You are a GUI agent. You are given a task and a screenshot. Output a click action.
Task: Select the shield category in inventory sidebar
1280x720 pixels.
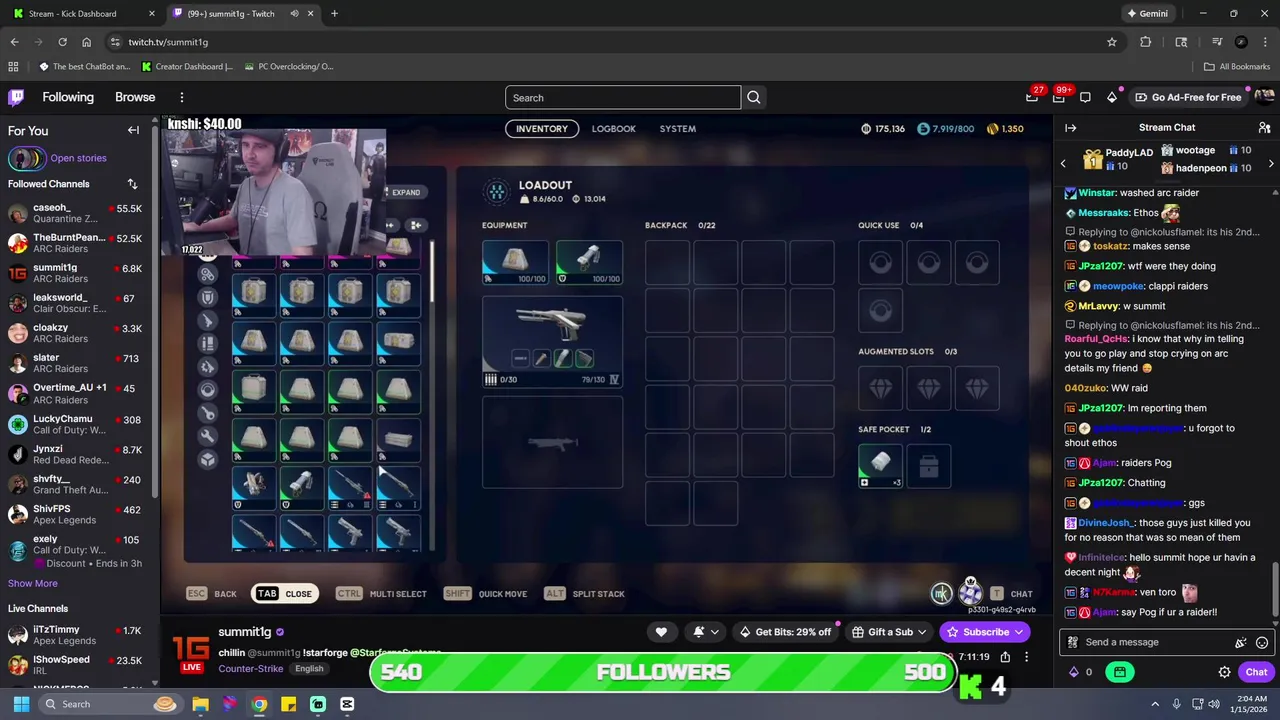(207, 297)
